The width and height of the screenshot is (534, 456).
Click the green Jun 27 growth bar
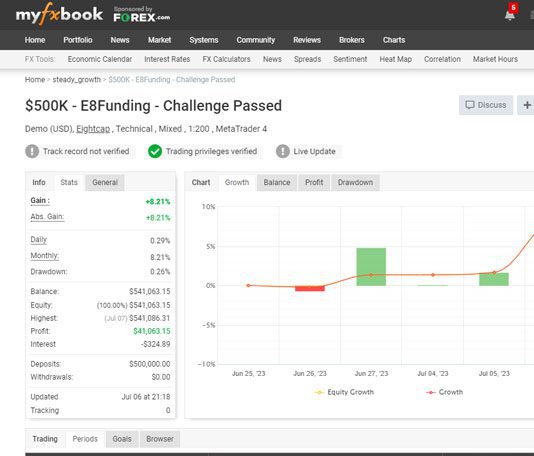point(371,267)
